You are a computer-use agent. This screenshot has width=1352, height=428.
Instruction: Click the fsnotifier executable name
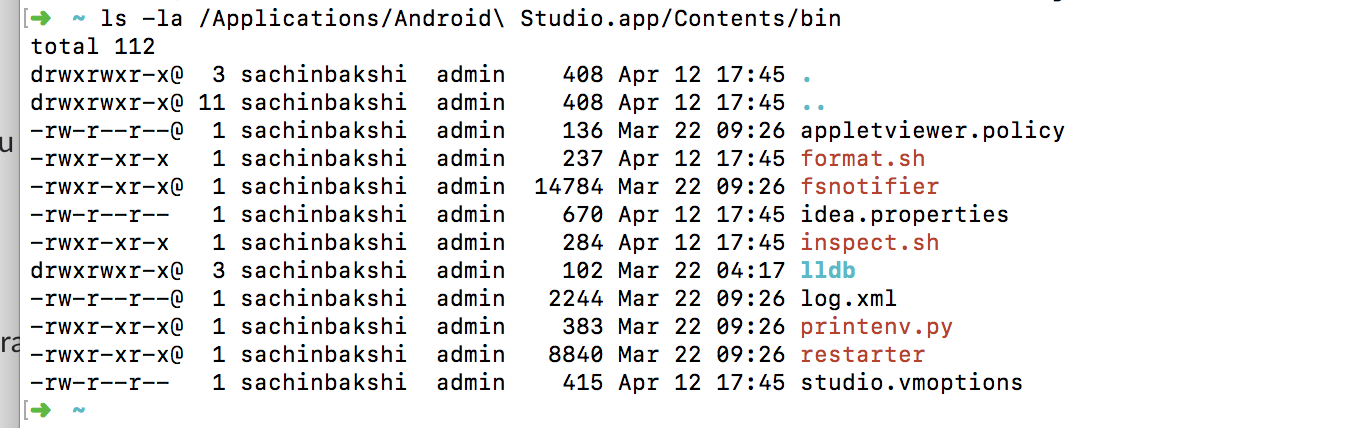pyautogui.click(x=870, y=187)
